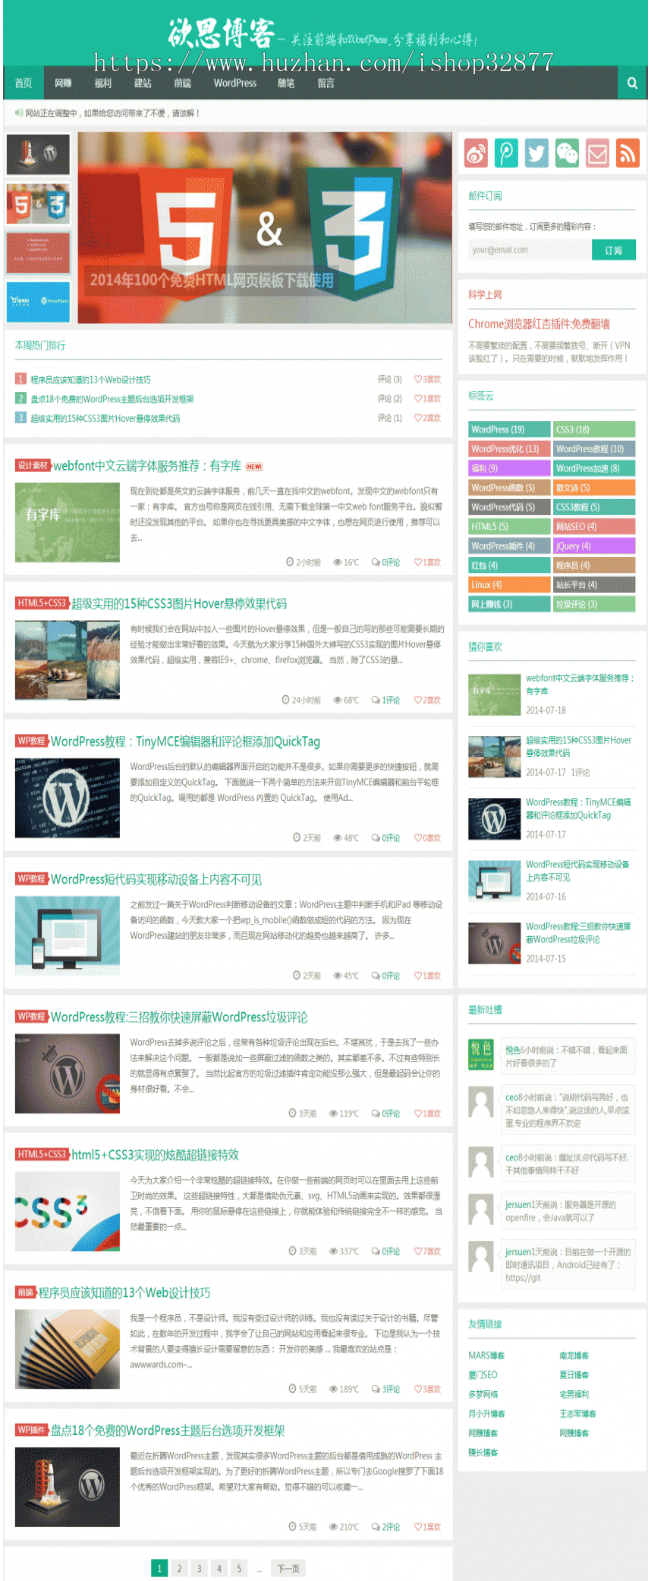Open the 宅男福利 friend link
Image resolution: width=649 pixels, height=1581 pixels.
(574, 1394)
